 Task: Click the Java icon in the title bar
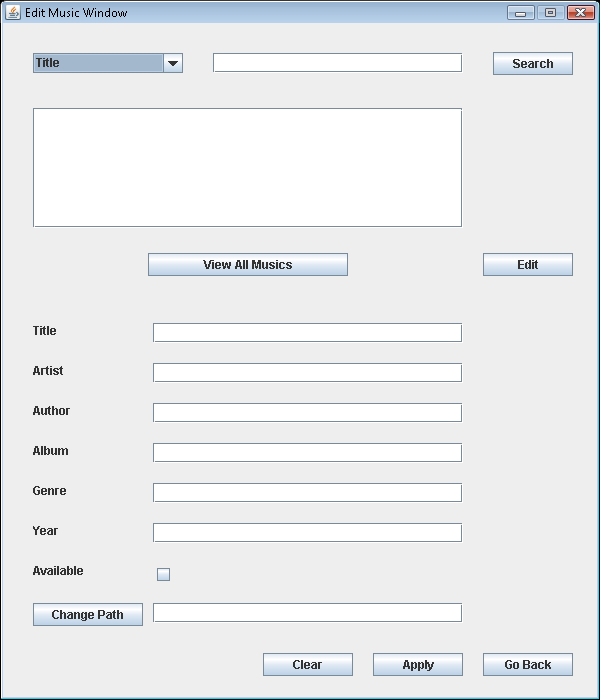click(x=12, y=12)
